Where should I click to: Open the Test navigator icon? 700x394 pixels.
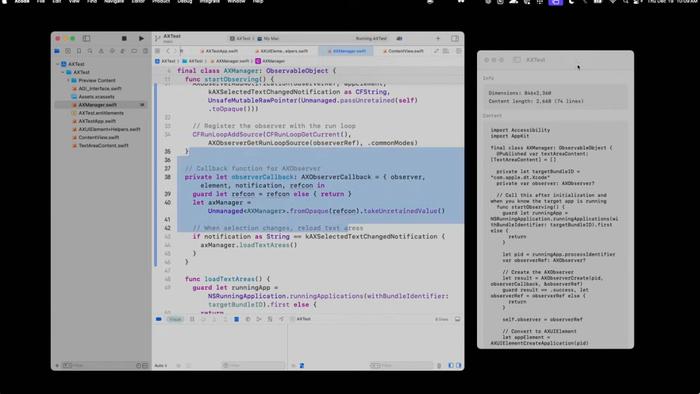(x=112, y=51)
